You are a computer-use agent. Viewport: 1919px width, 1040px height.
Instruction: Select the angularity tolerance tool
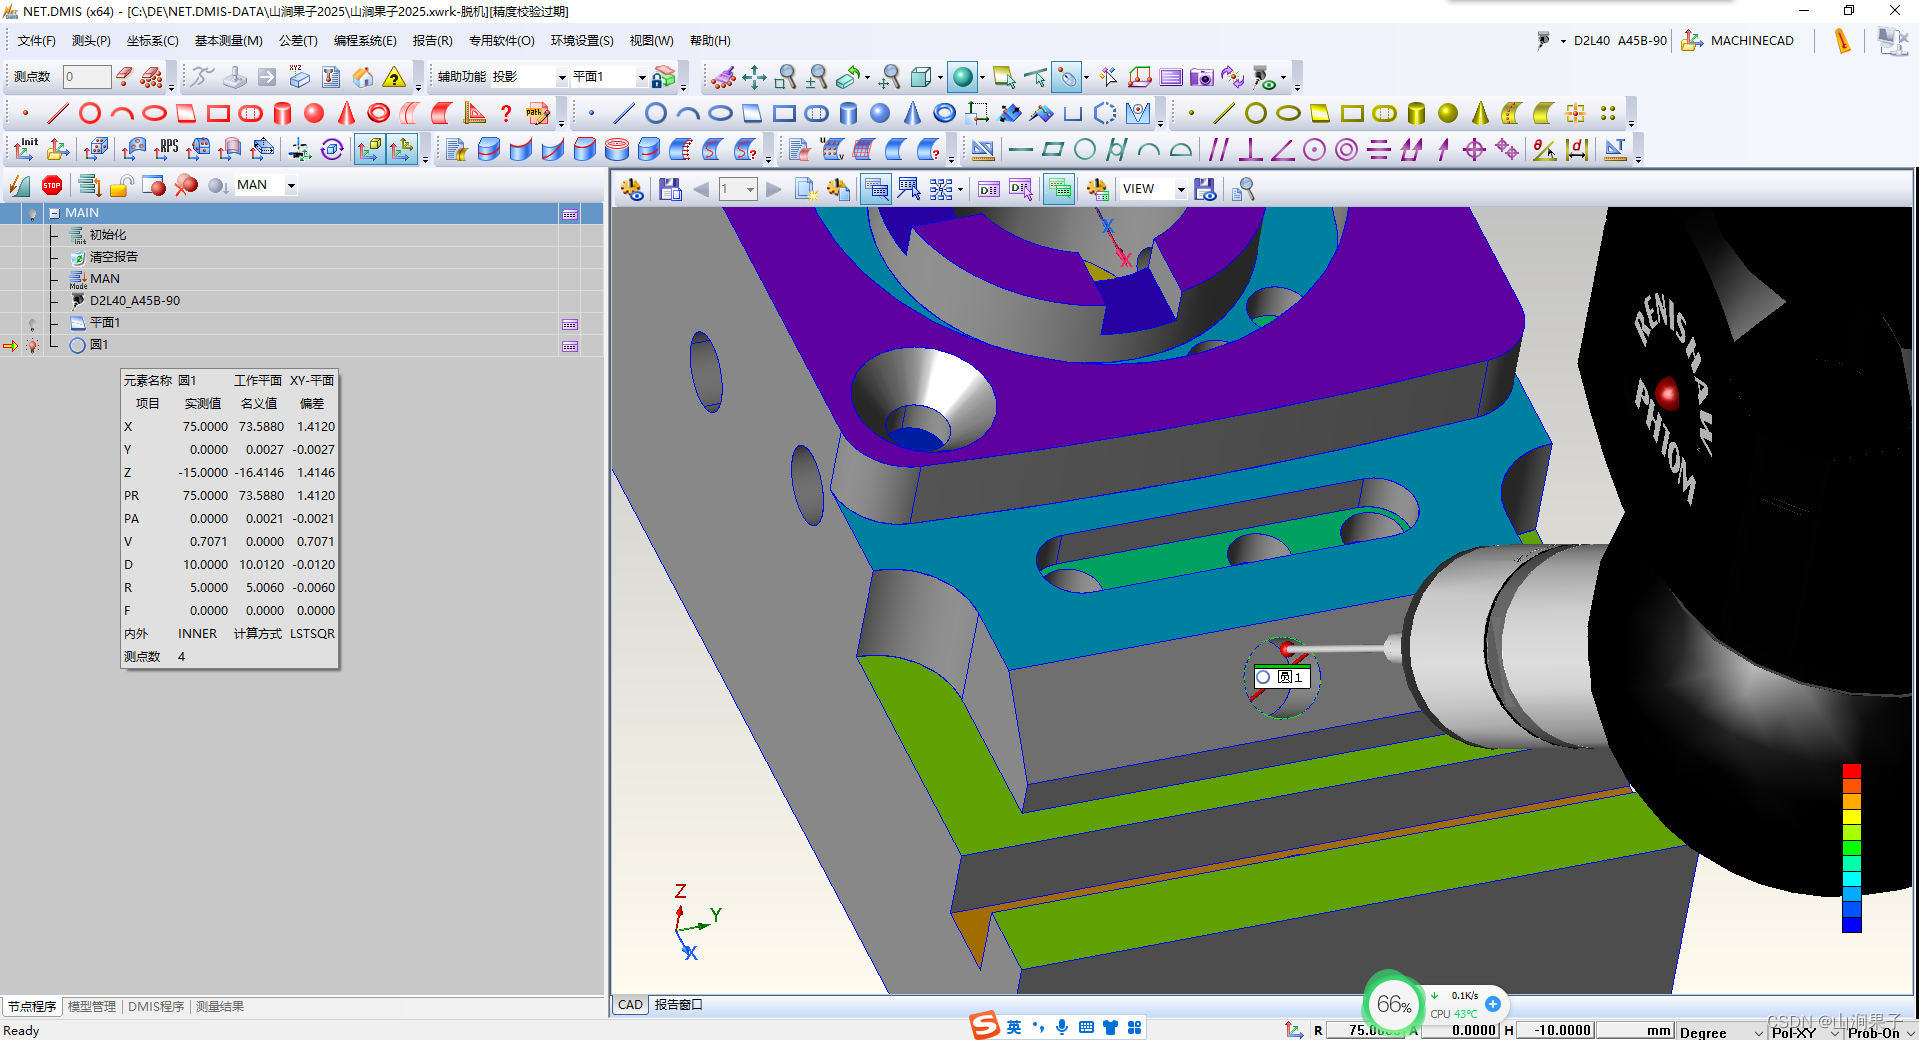click(x=1282, y=150)
